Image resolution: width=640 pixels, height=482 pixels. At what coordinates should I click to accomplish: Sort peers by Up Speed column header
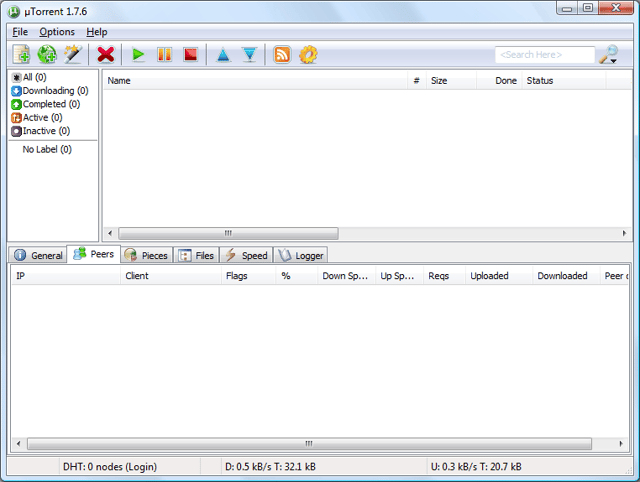click(399, 276)
